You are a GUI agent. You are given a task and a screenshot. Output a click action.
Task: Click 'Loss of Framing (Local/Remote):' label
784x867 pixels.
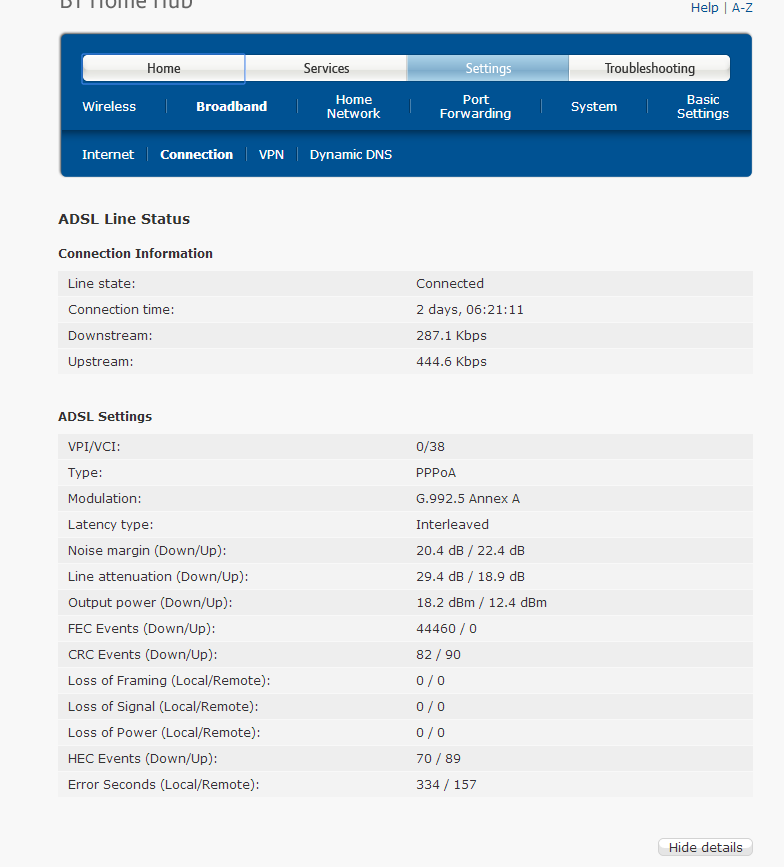169,681
